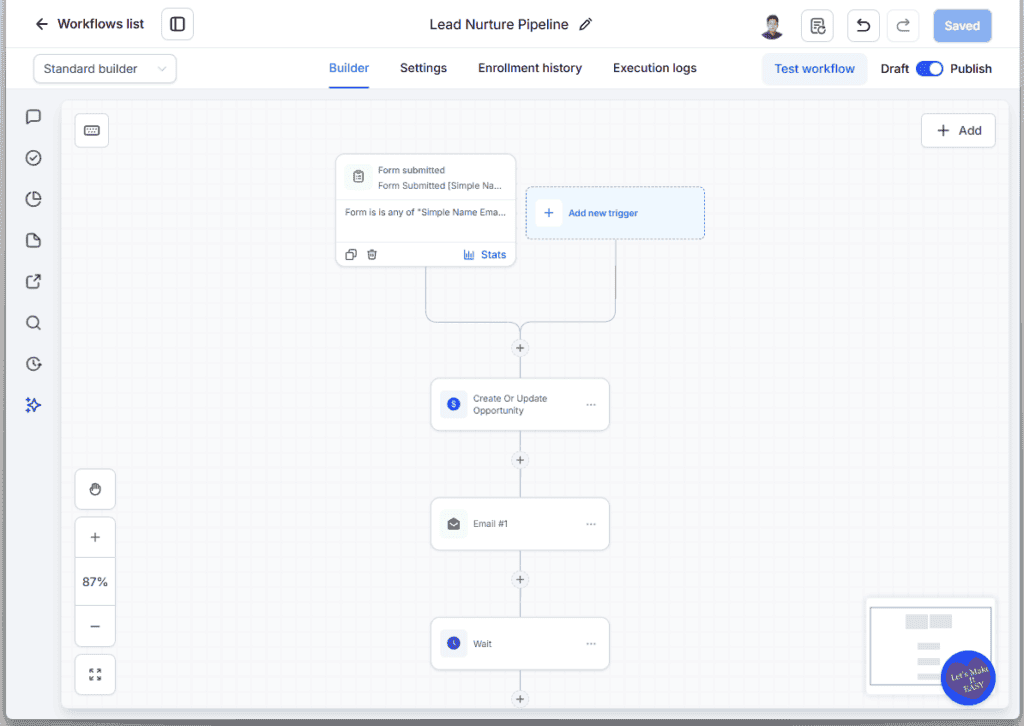Add step below the Wait action
The image size is (1024, 726).
[520, 699]
